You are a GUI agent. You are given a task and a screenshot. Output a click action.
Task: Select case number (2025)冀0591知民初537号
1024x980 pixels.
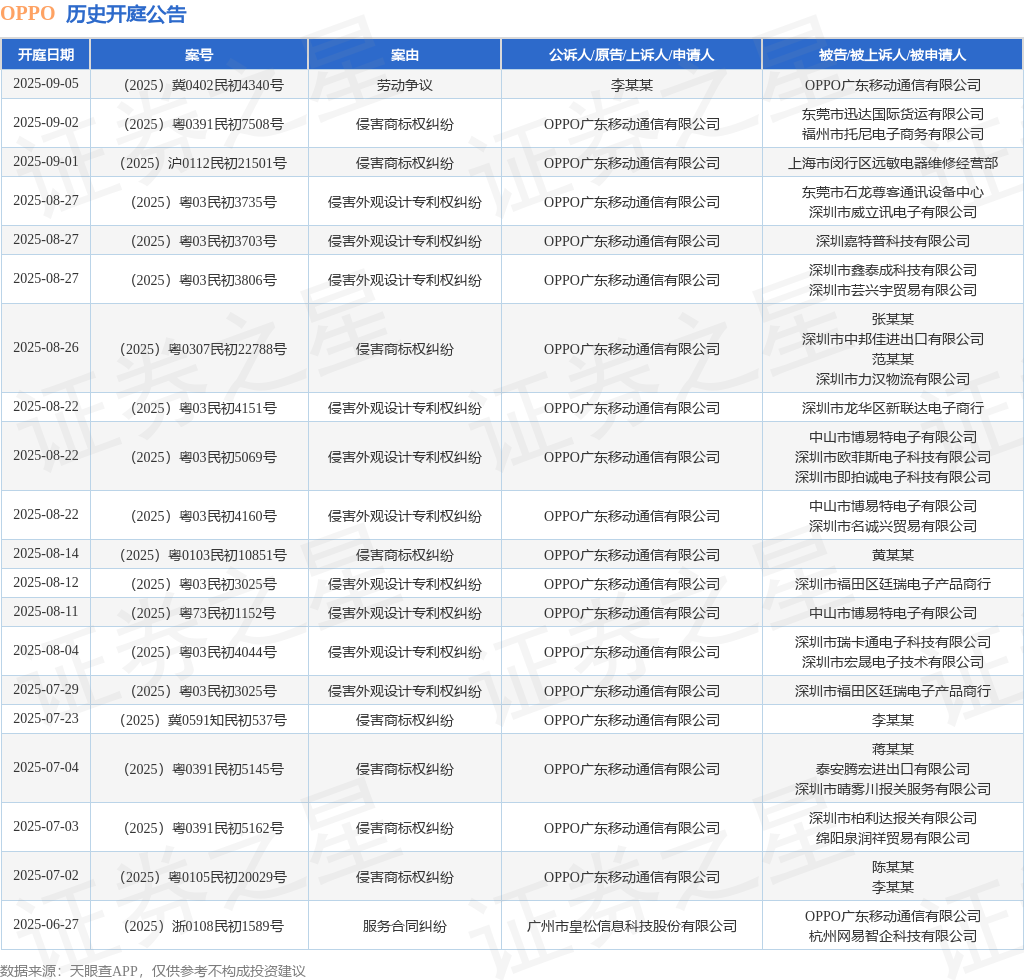coord(203,720)
